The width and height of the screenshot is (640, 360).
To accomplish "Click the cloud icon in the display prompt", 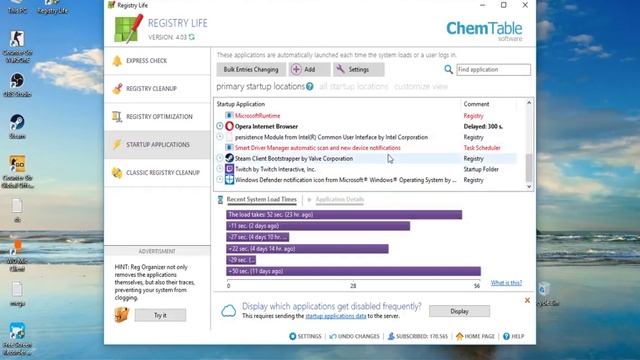I will tap(229, 311).
